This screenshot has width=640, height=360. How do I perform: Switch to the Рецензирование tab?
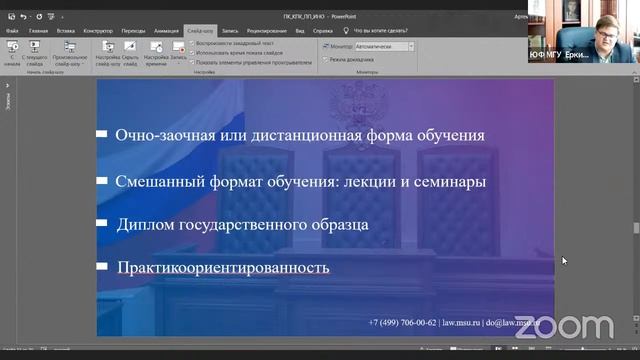[267, 31]
